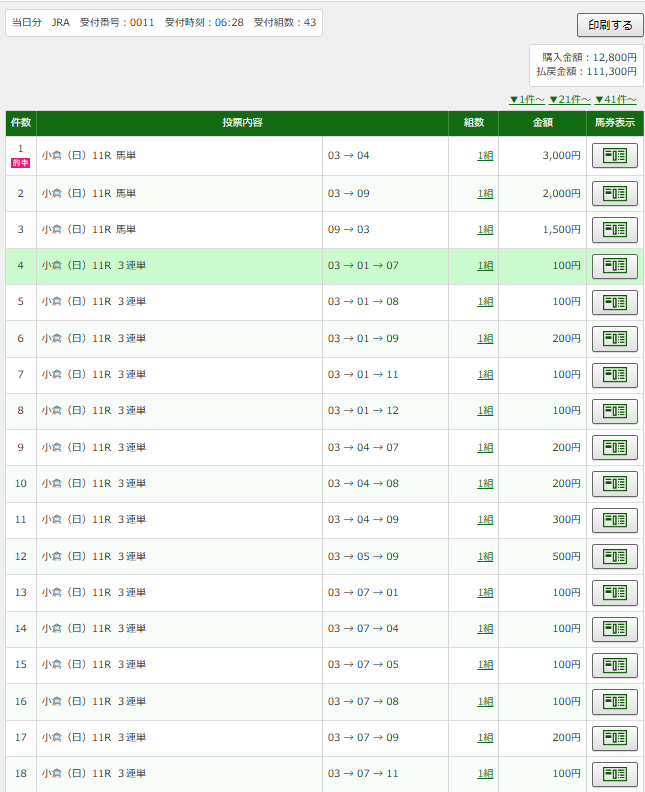This screenshot has height=792, width=645.
Task: Open 1組 link in row 5
Action: point(485,302)
